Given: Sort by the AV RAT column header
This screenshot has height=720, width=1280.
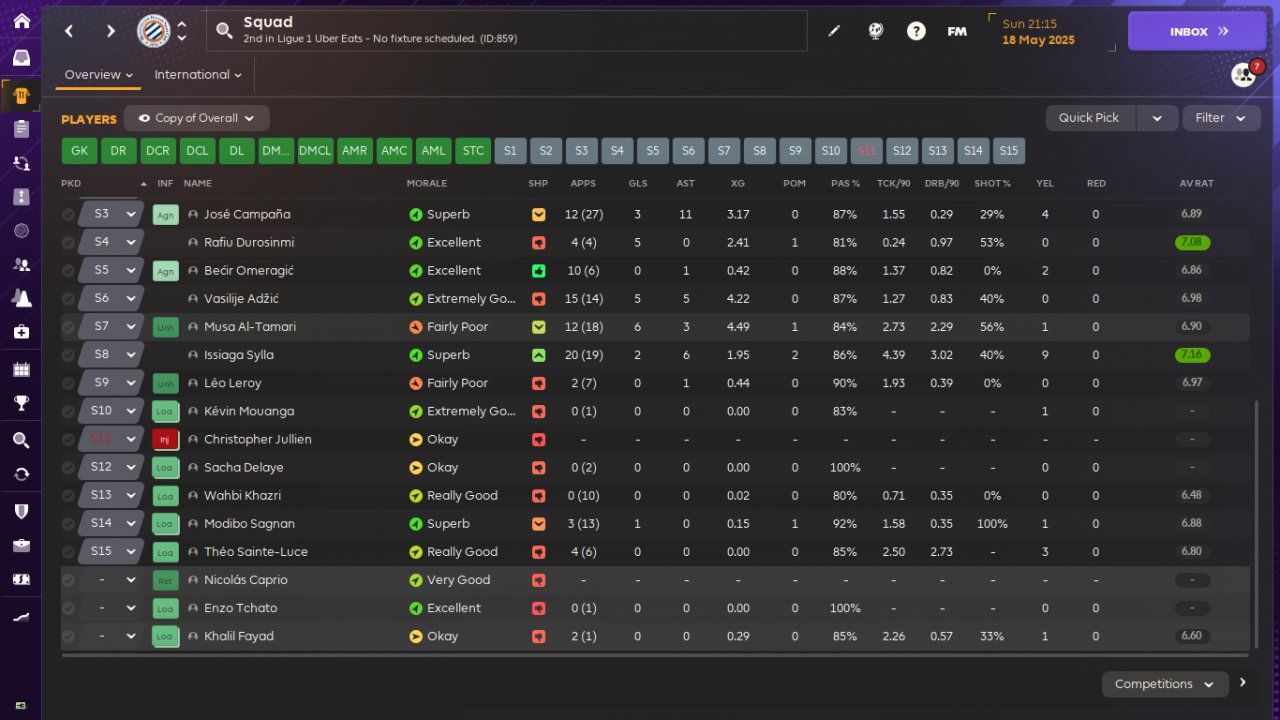Looking at the screenshot, I should coord(1197,184).
